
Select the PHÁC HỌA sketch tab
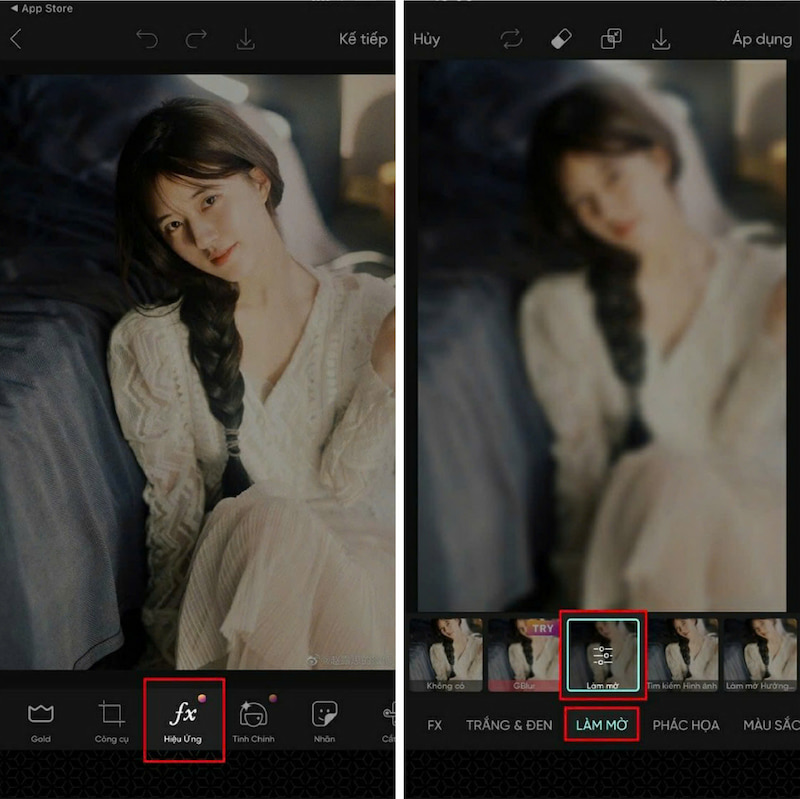(x=686, y=726)
